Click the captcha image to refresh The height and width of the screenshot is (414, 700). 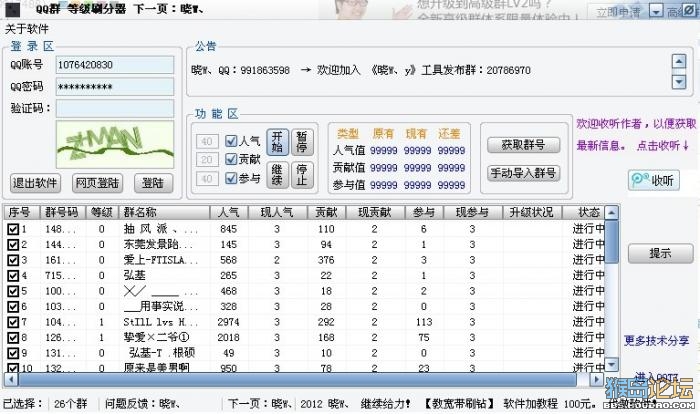(x=115, y=144)
